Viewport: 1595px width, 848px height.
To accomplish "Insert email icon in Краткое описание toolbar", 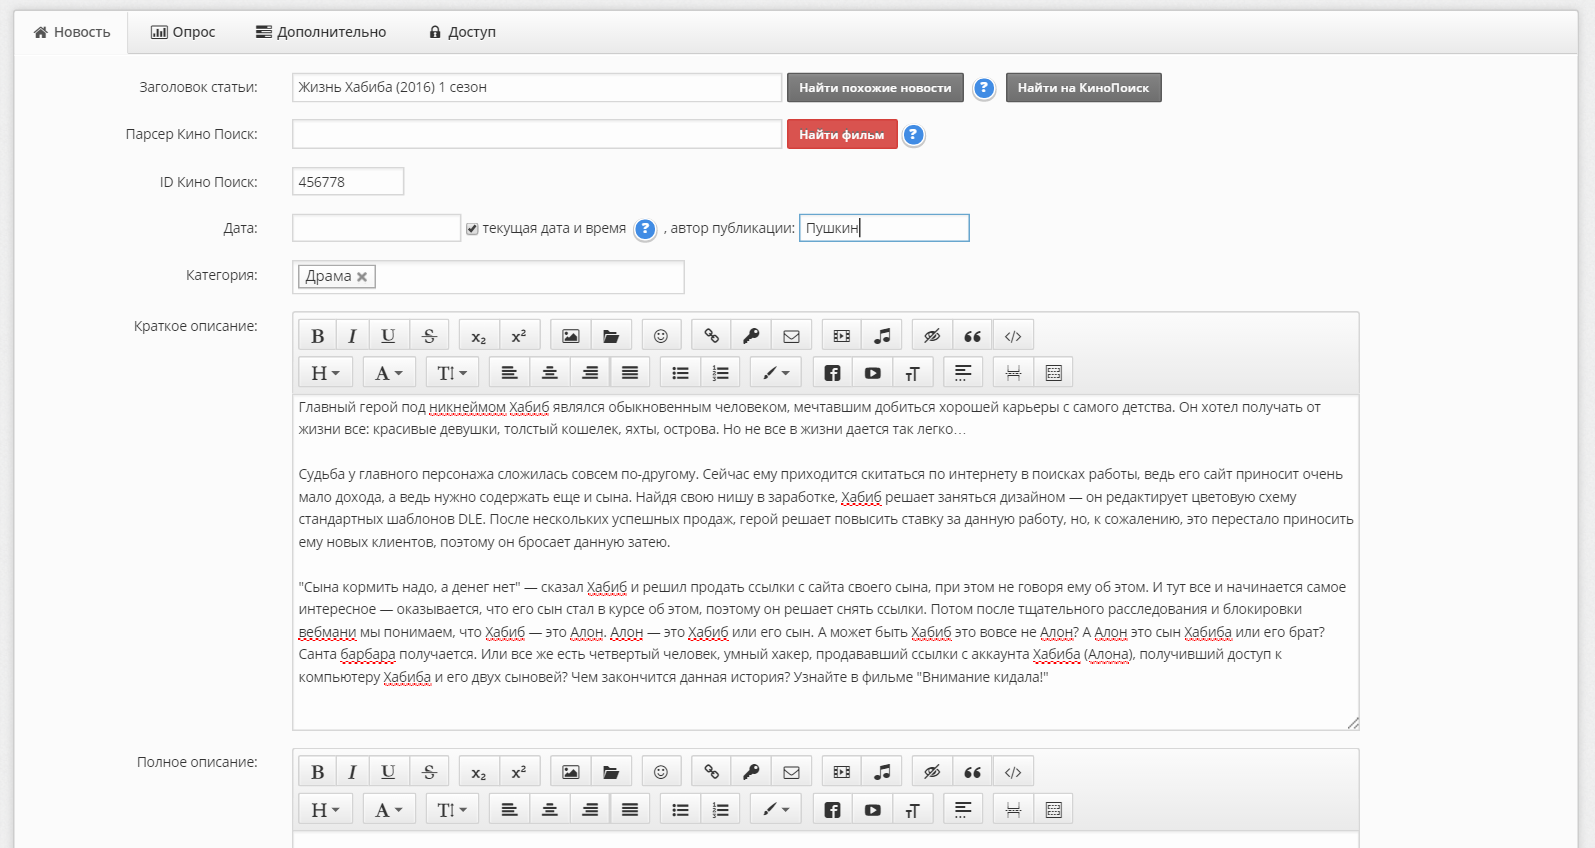I will click(x=791, y=336).
